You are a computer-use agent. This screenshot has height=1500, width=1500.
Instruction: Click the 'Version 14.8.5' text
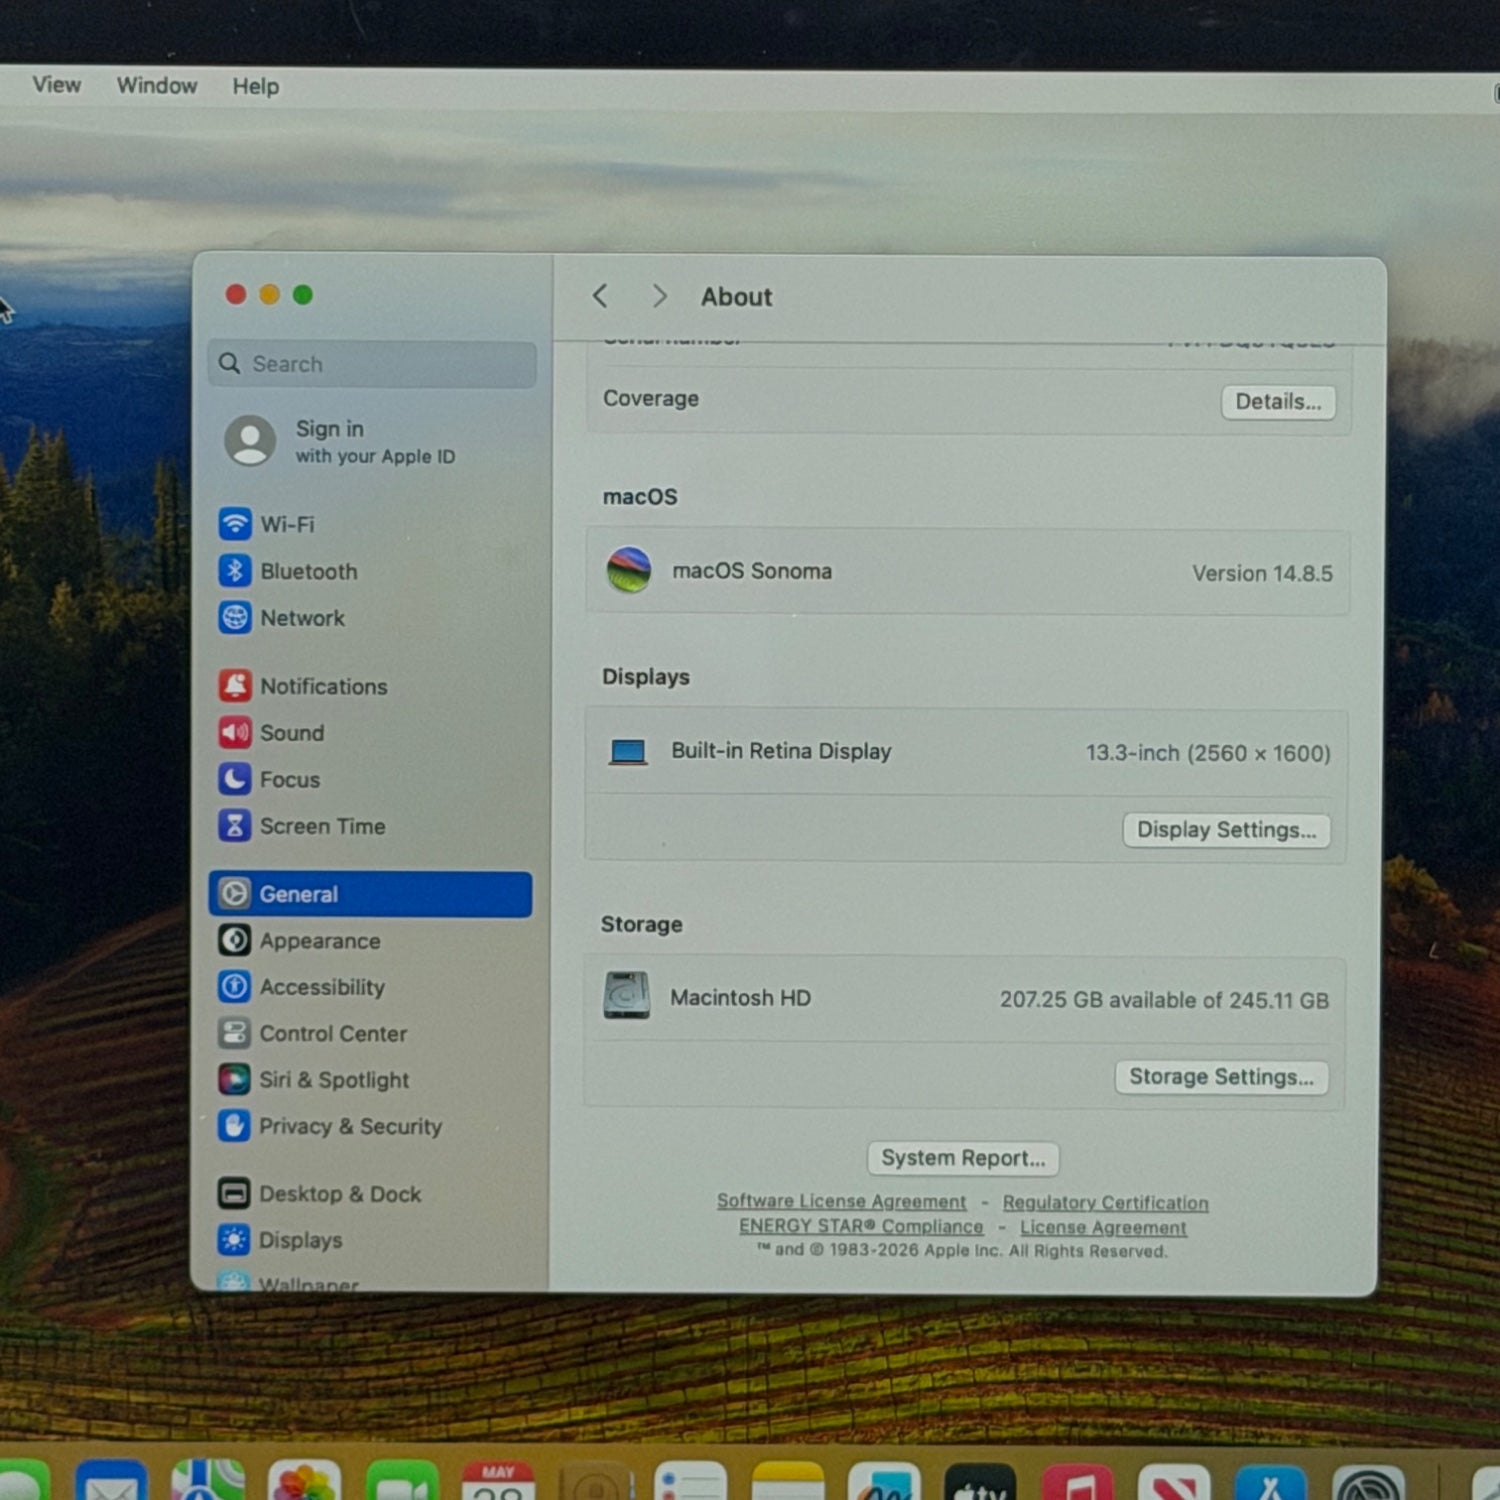pyautogui.click(x=1262, y=574)
